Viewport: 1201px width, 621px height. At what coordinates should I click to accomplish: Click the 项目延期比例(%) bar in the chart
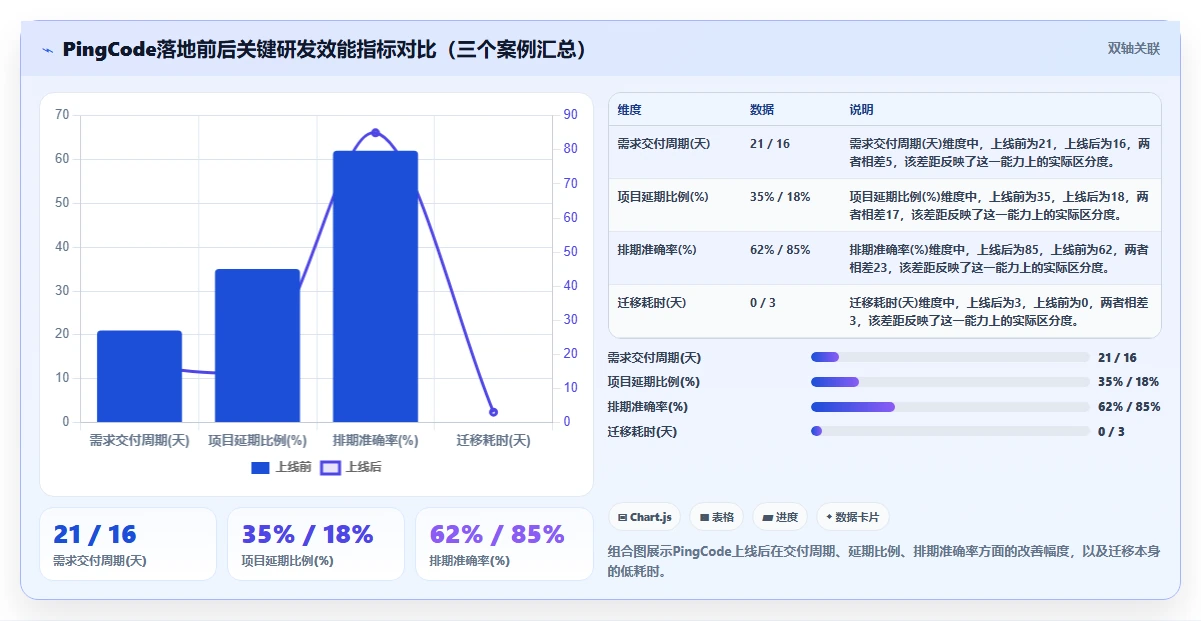(257, 345)
